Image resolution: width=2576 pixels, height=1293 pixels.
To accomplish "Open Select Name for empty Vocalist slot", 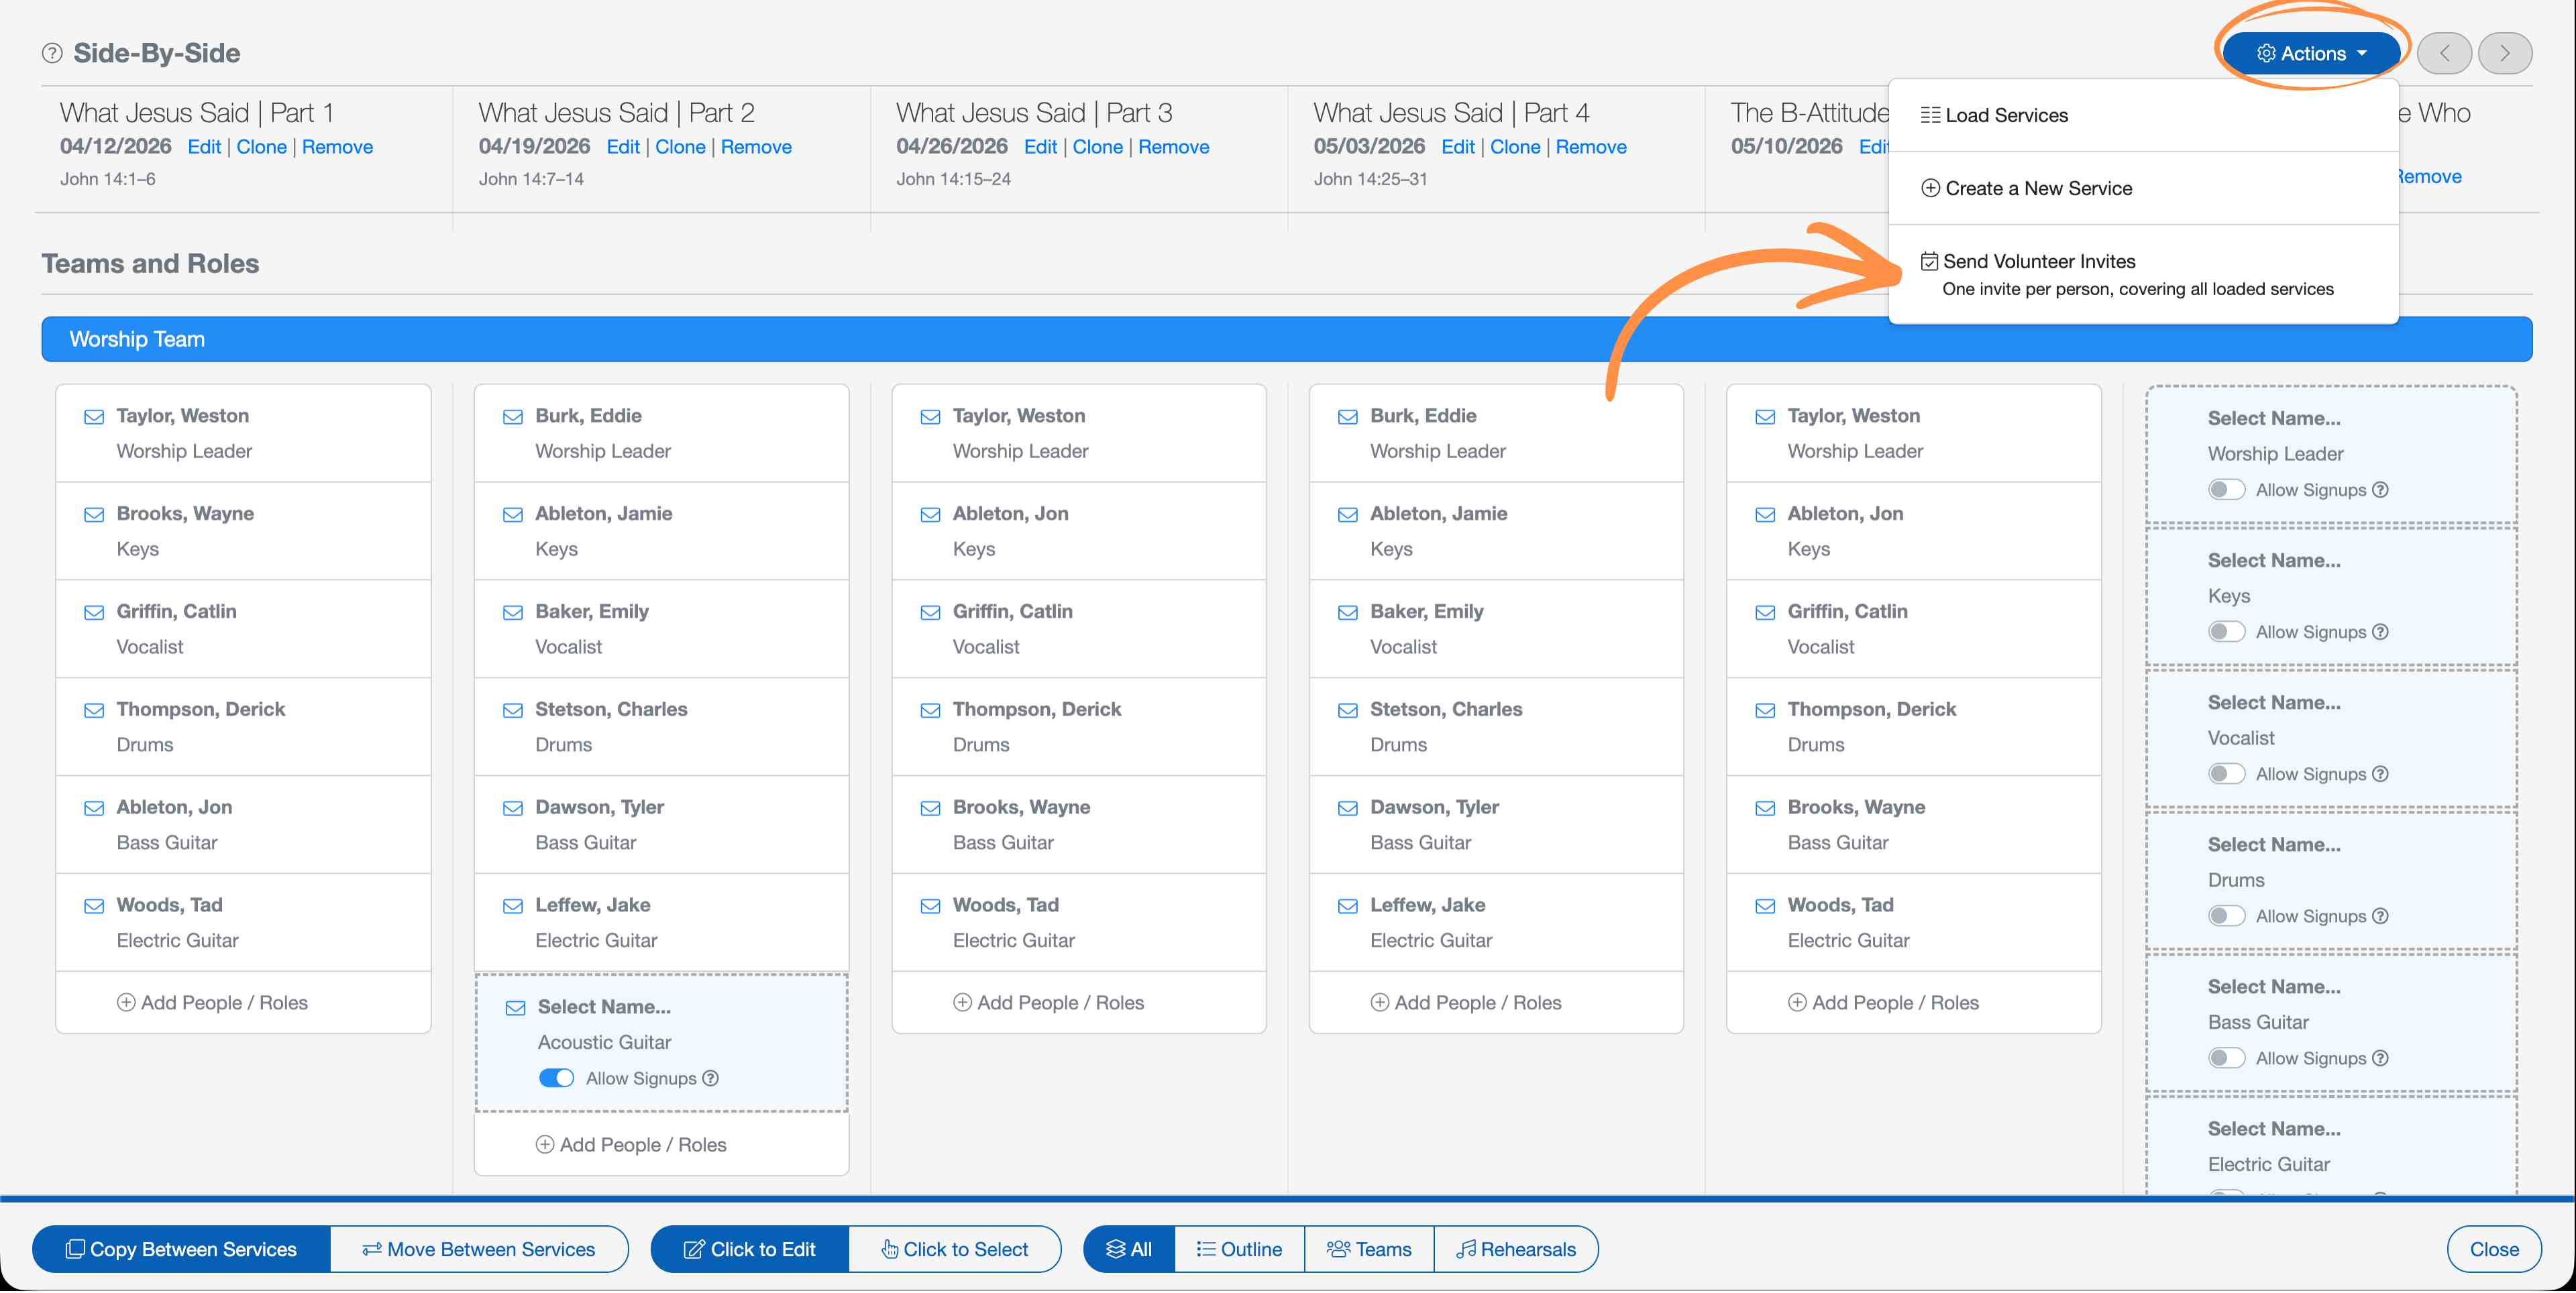I will (x=2273, y=703).
